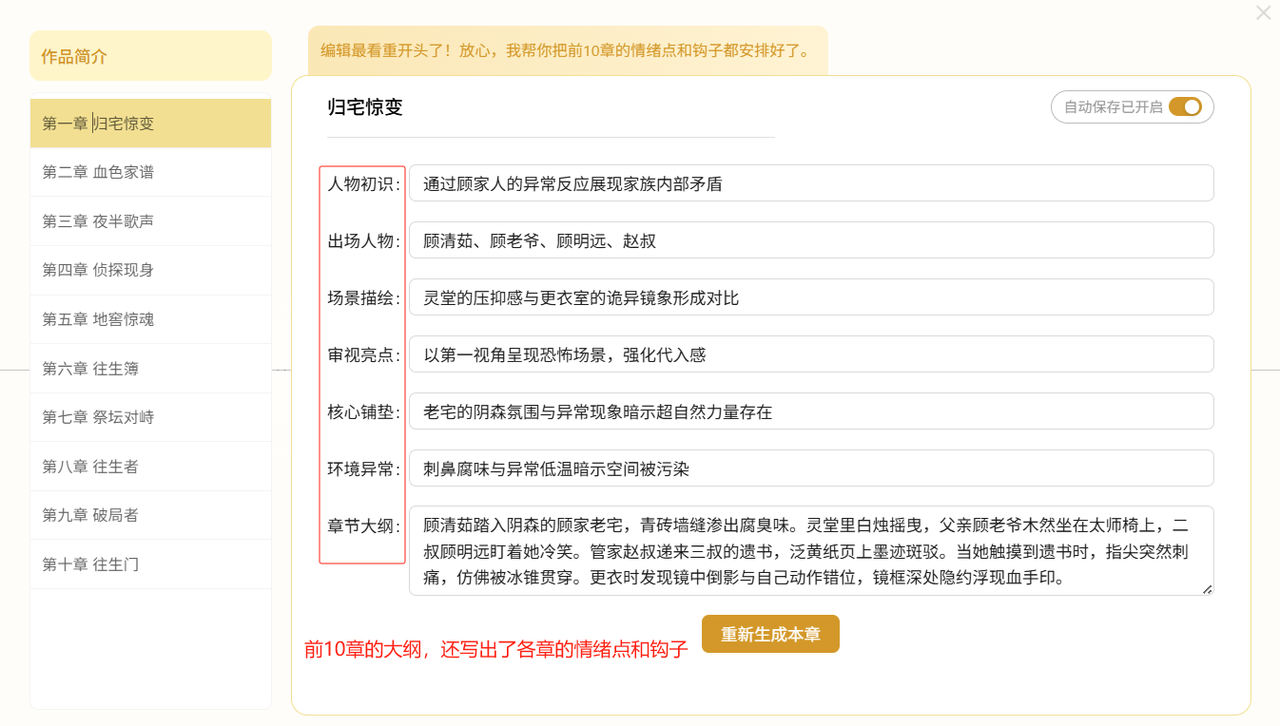1280x726 pixels.
Task: Open 第六章 往生簿 chapter
Action: [x=151, y=368]
